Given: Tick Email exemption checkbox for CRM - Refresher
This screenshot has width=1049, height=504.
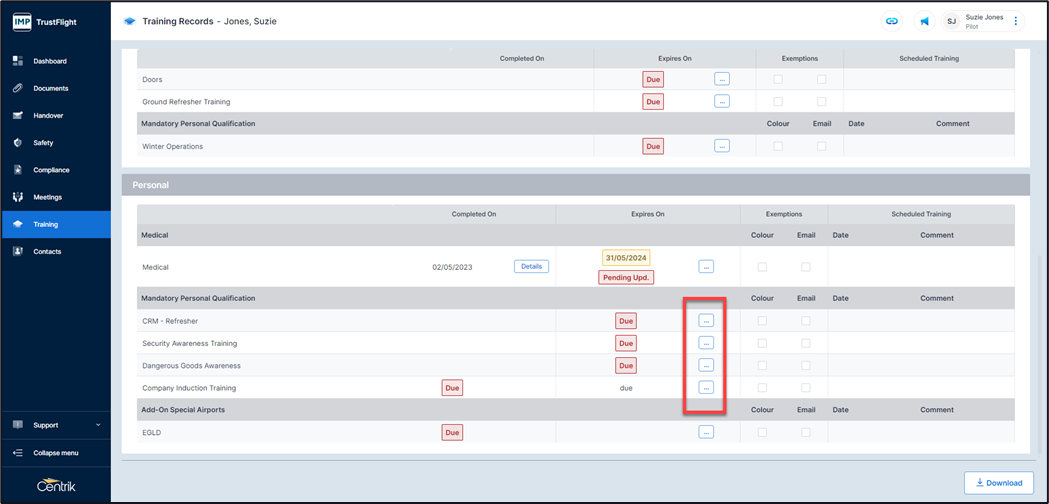Looking at the screenshot, I should [x=806, y=321].
